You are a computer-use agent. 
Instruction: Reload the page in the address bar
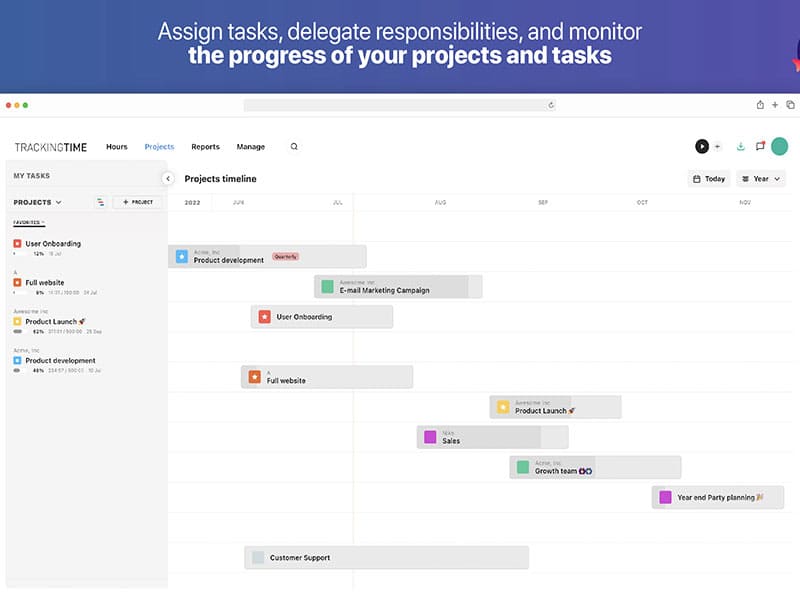[551, 105]
